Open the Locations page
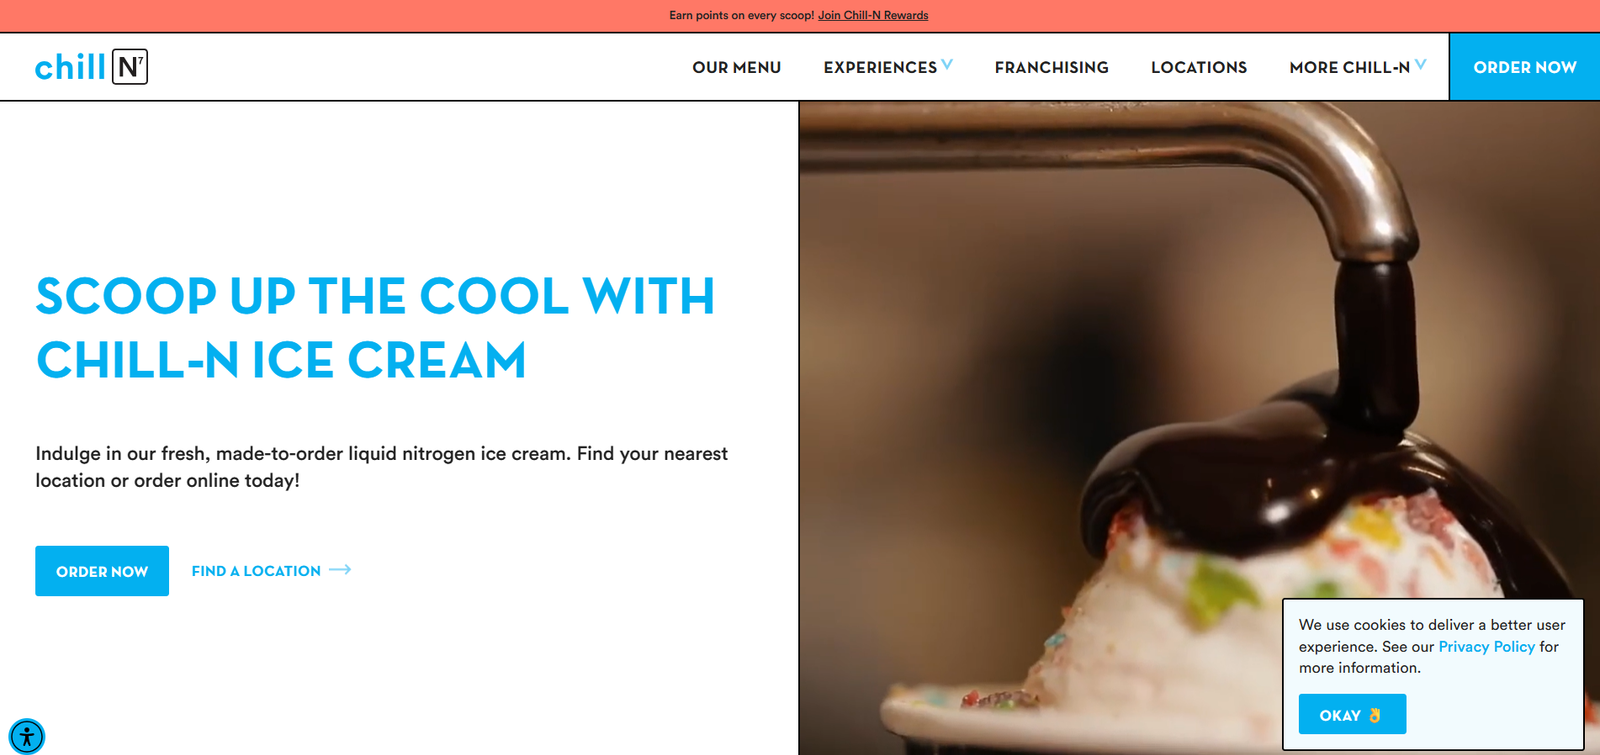The height and width of the screenshot is (755, 1600). coord(1199,67)
